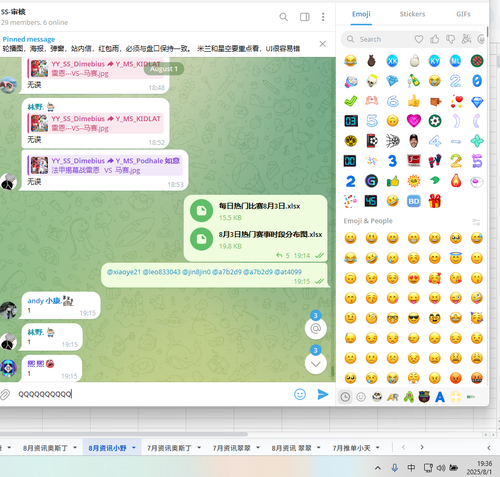Insert the blue BD badge emoji
This screenshot has height=477, width=500.
414,201
